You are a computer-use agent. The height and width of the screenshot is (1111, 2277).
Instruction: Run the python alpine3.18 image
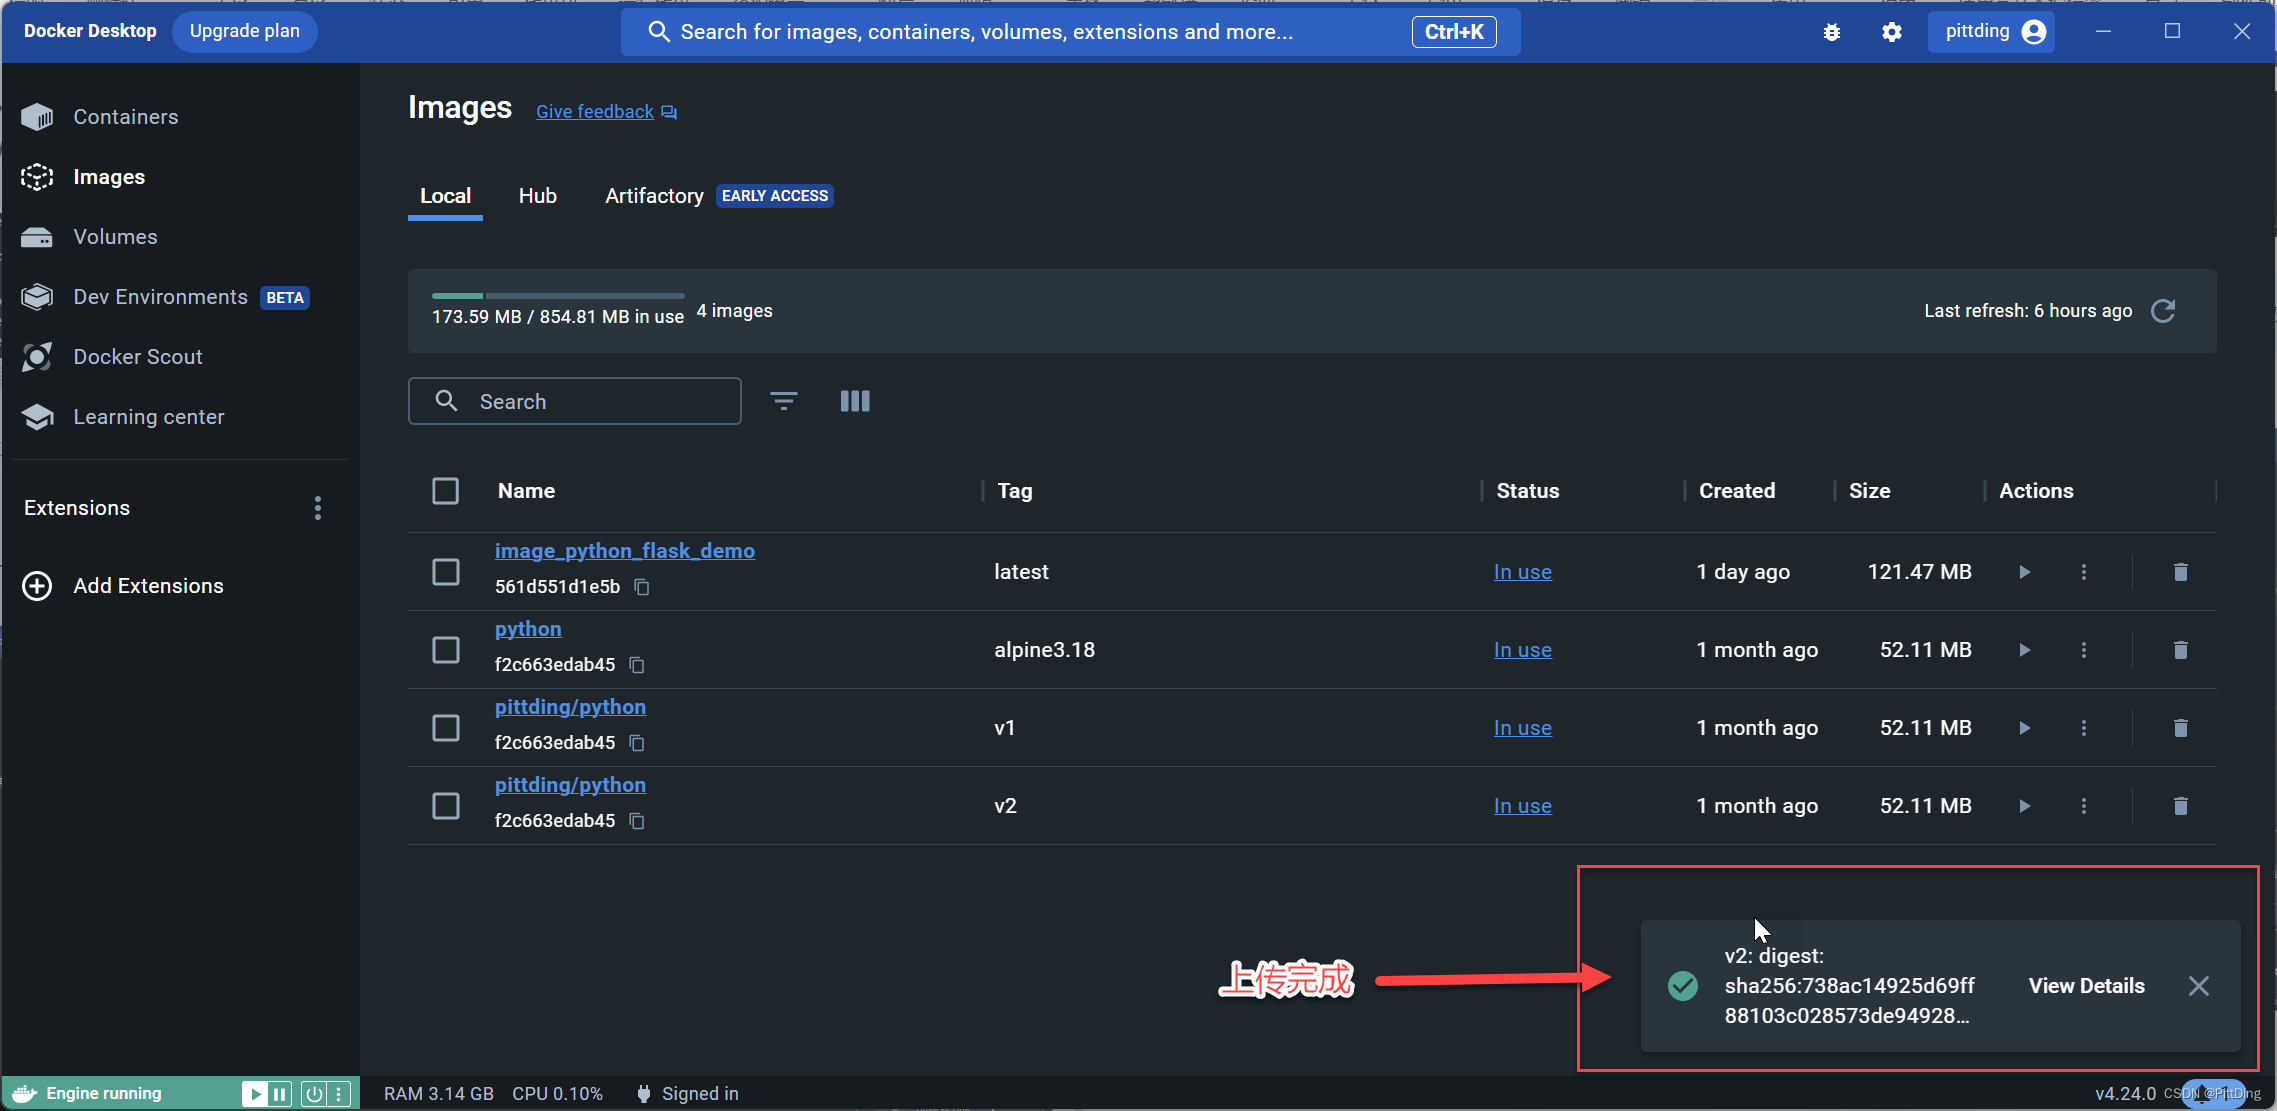(x=2025, y=650)
